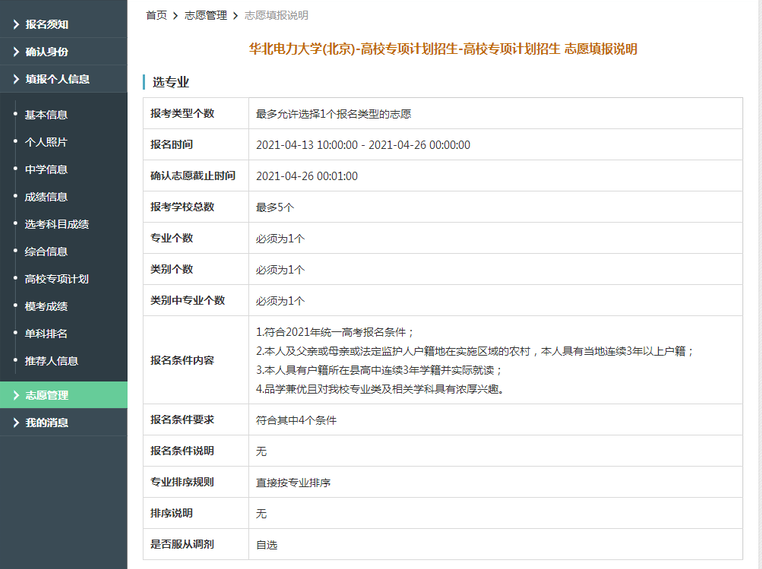Collapse the 填报个人信息 sidebar section
Image resolution: width=762 pixels, height=569 pixels.
[56, 79]
